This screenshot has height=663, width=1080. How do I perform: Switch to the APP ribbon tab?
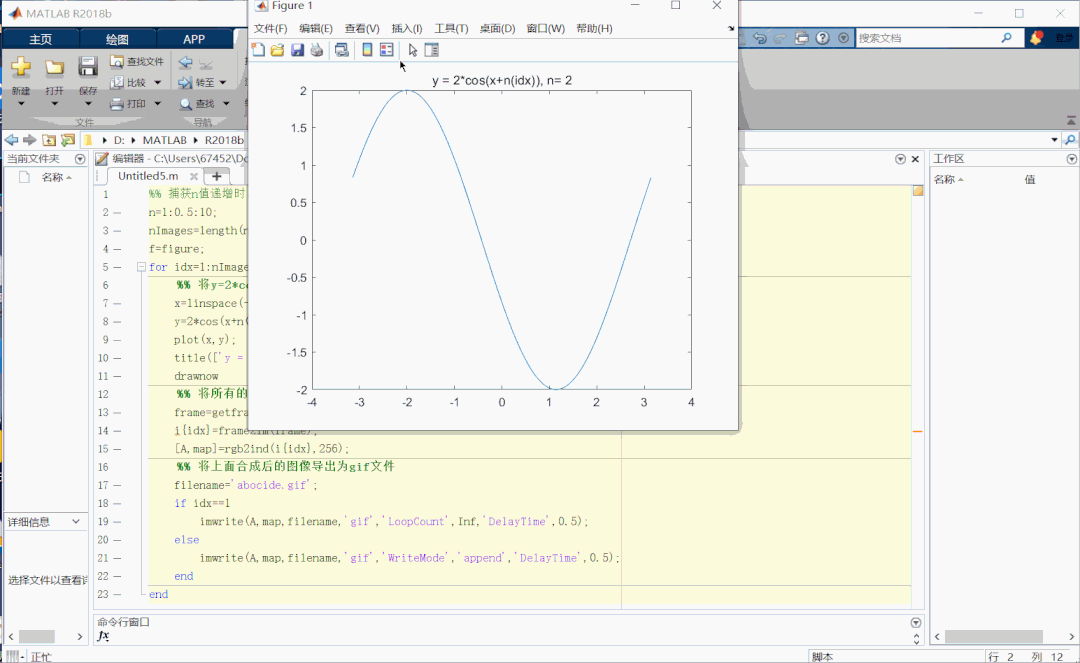click(x=194, y=39)
